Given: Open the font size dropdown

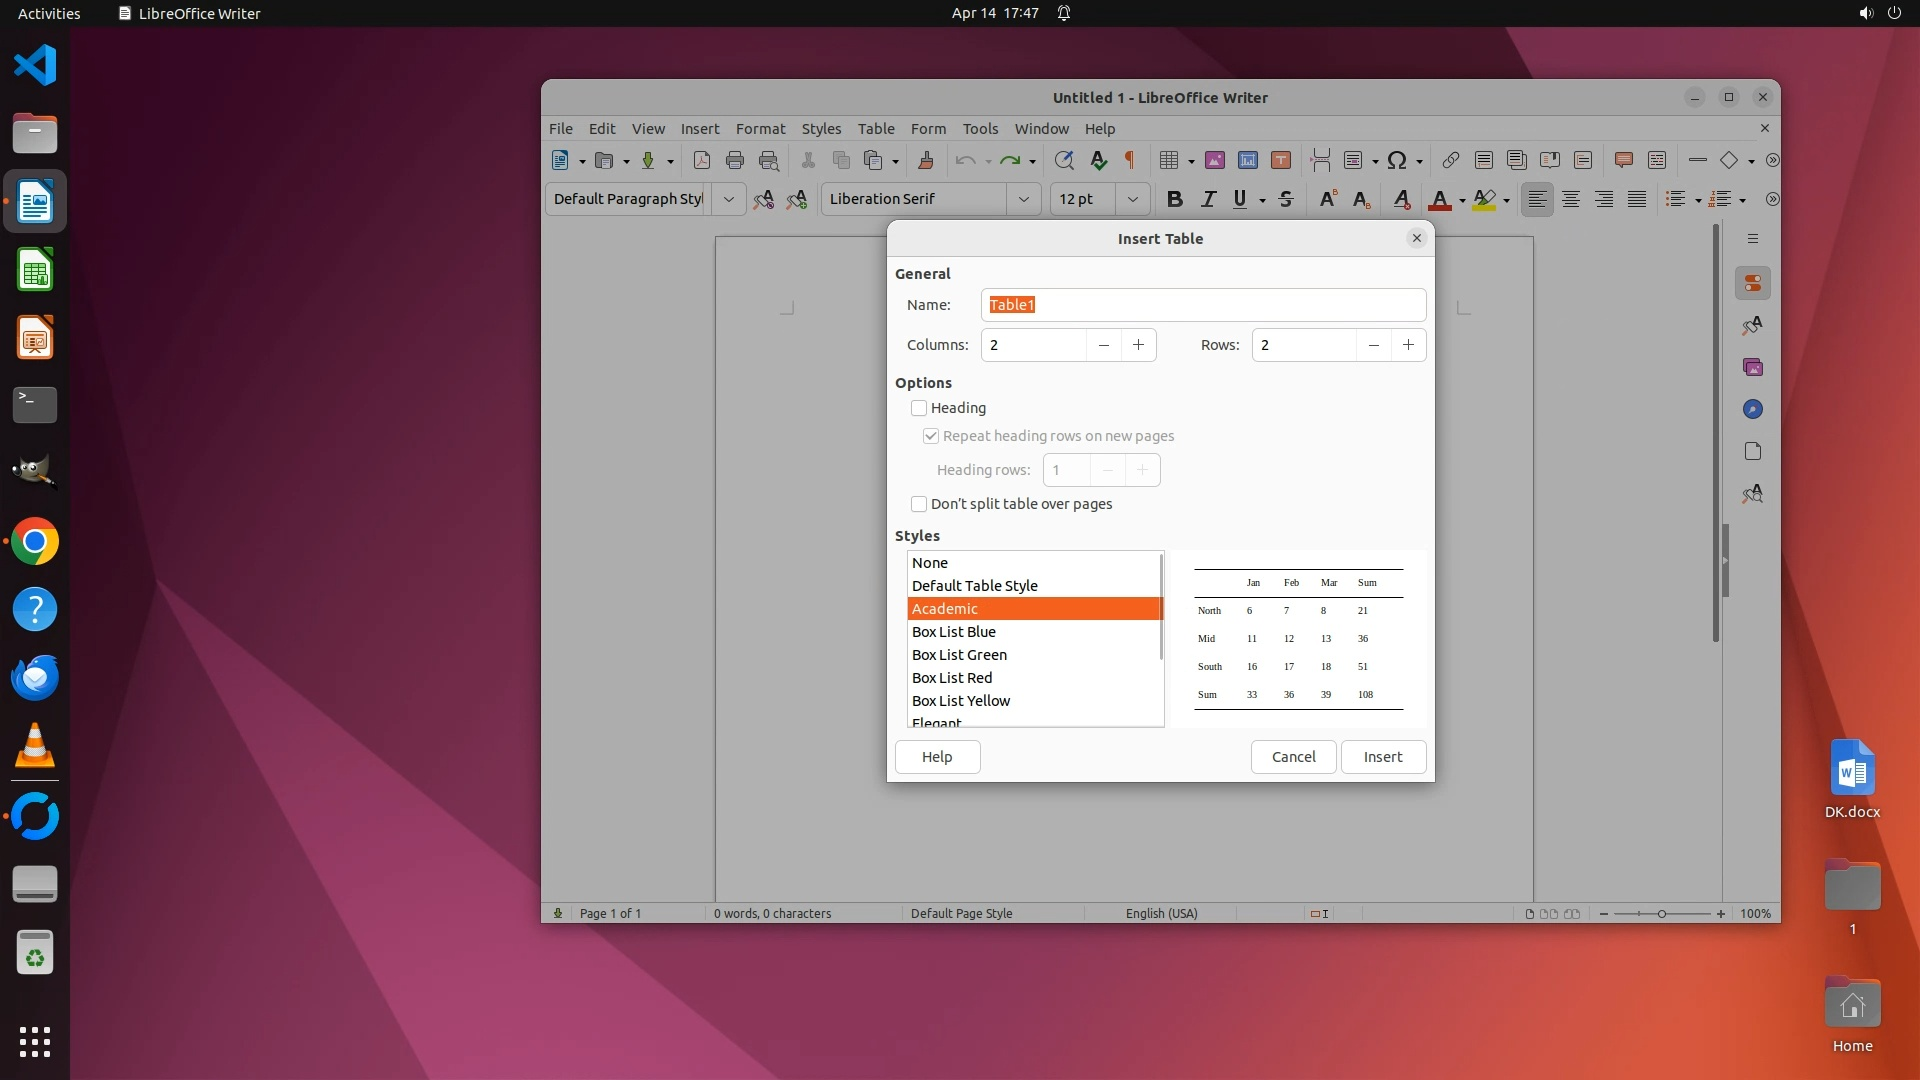Looking at the screenshot, I should coord(1132,199).
